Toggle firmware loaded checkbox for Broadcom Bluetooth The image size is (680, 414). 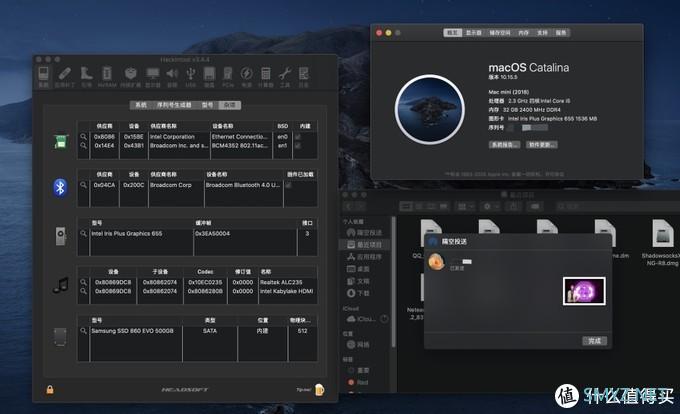point(288,185)
